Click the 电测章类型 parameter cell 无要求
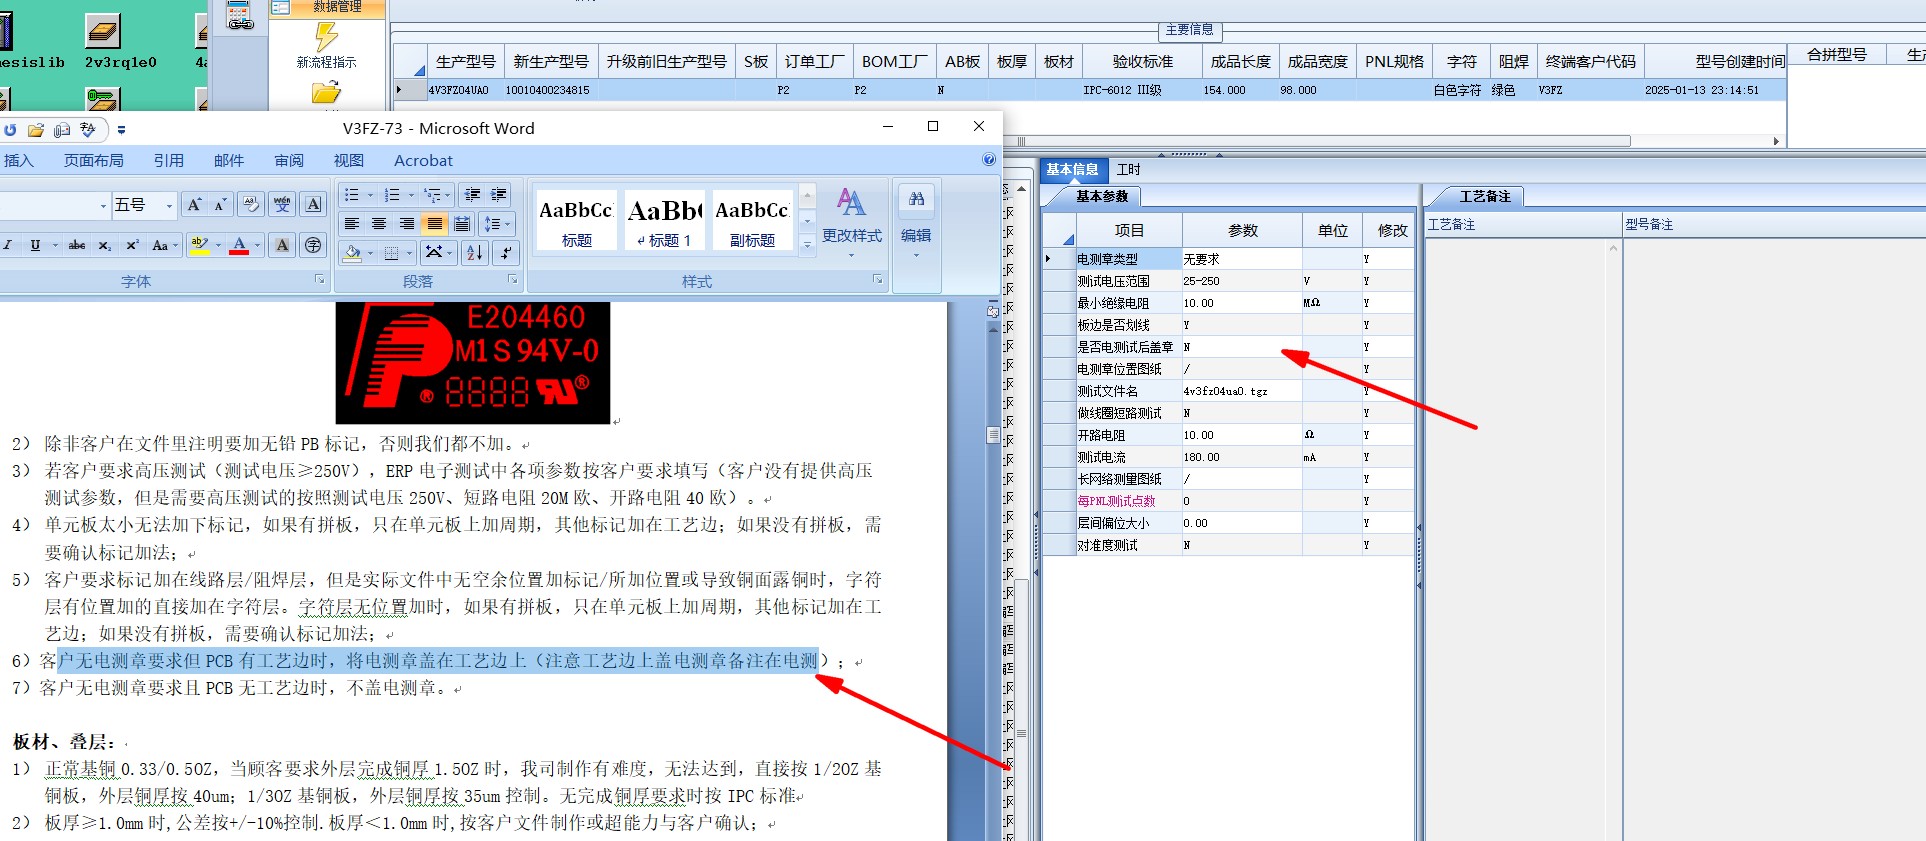 (1242, 259)
